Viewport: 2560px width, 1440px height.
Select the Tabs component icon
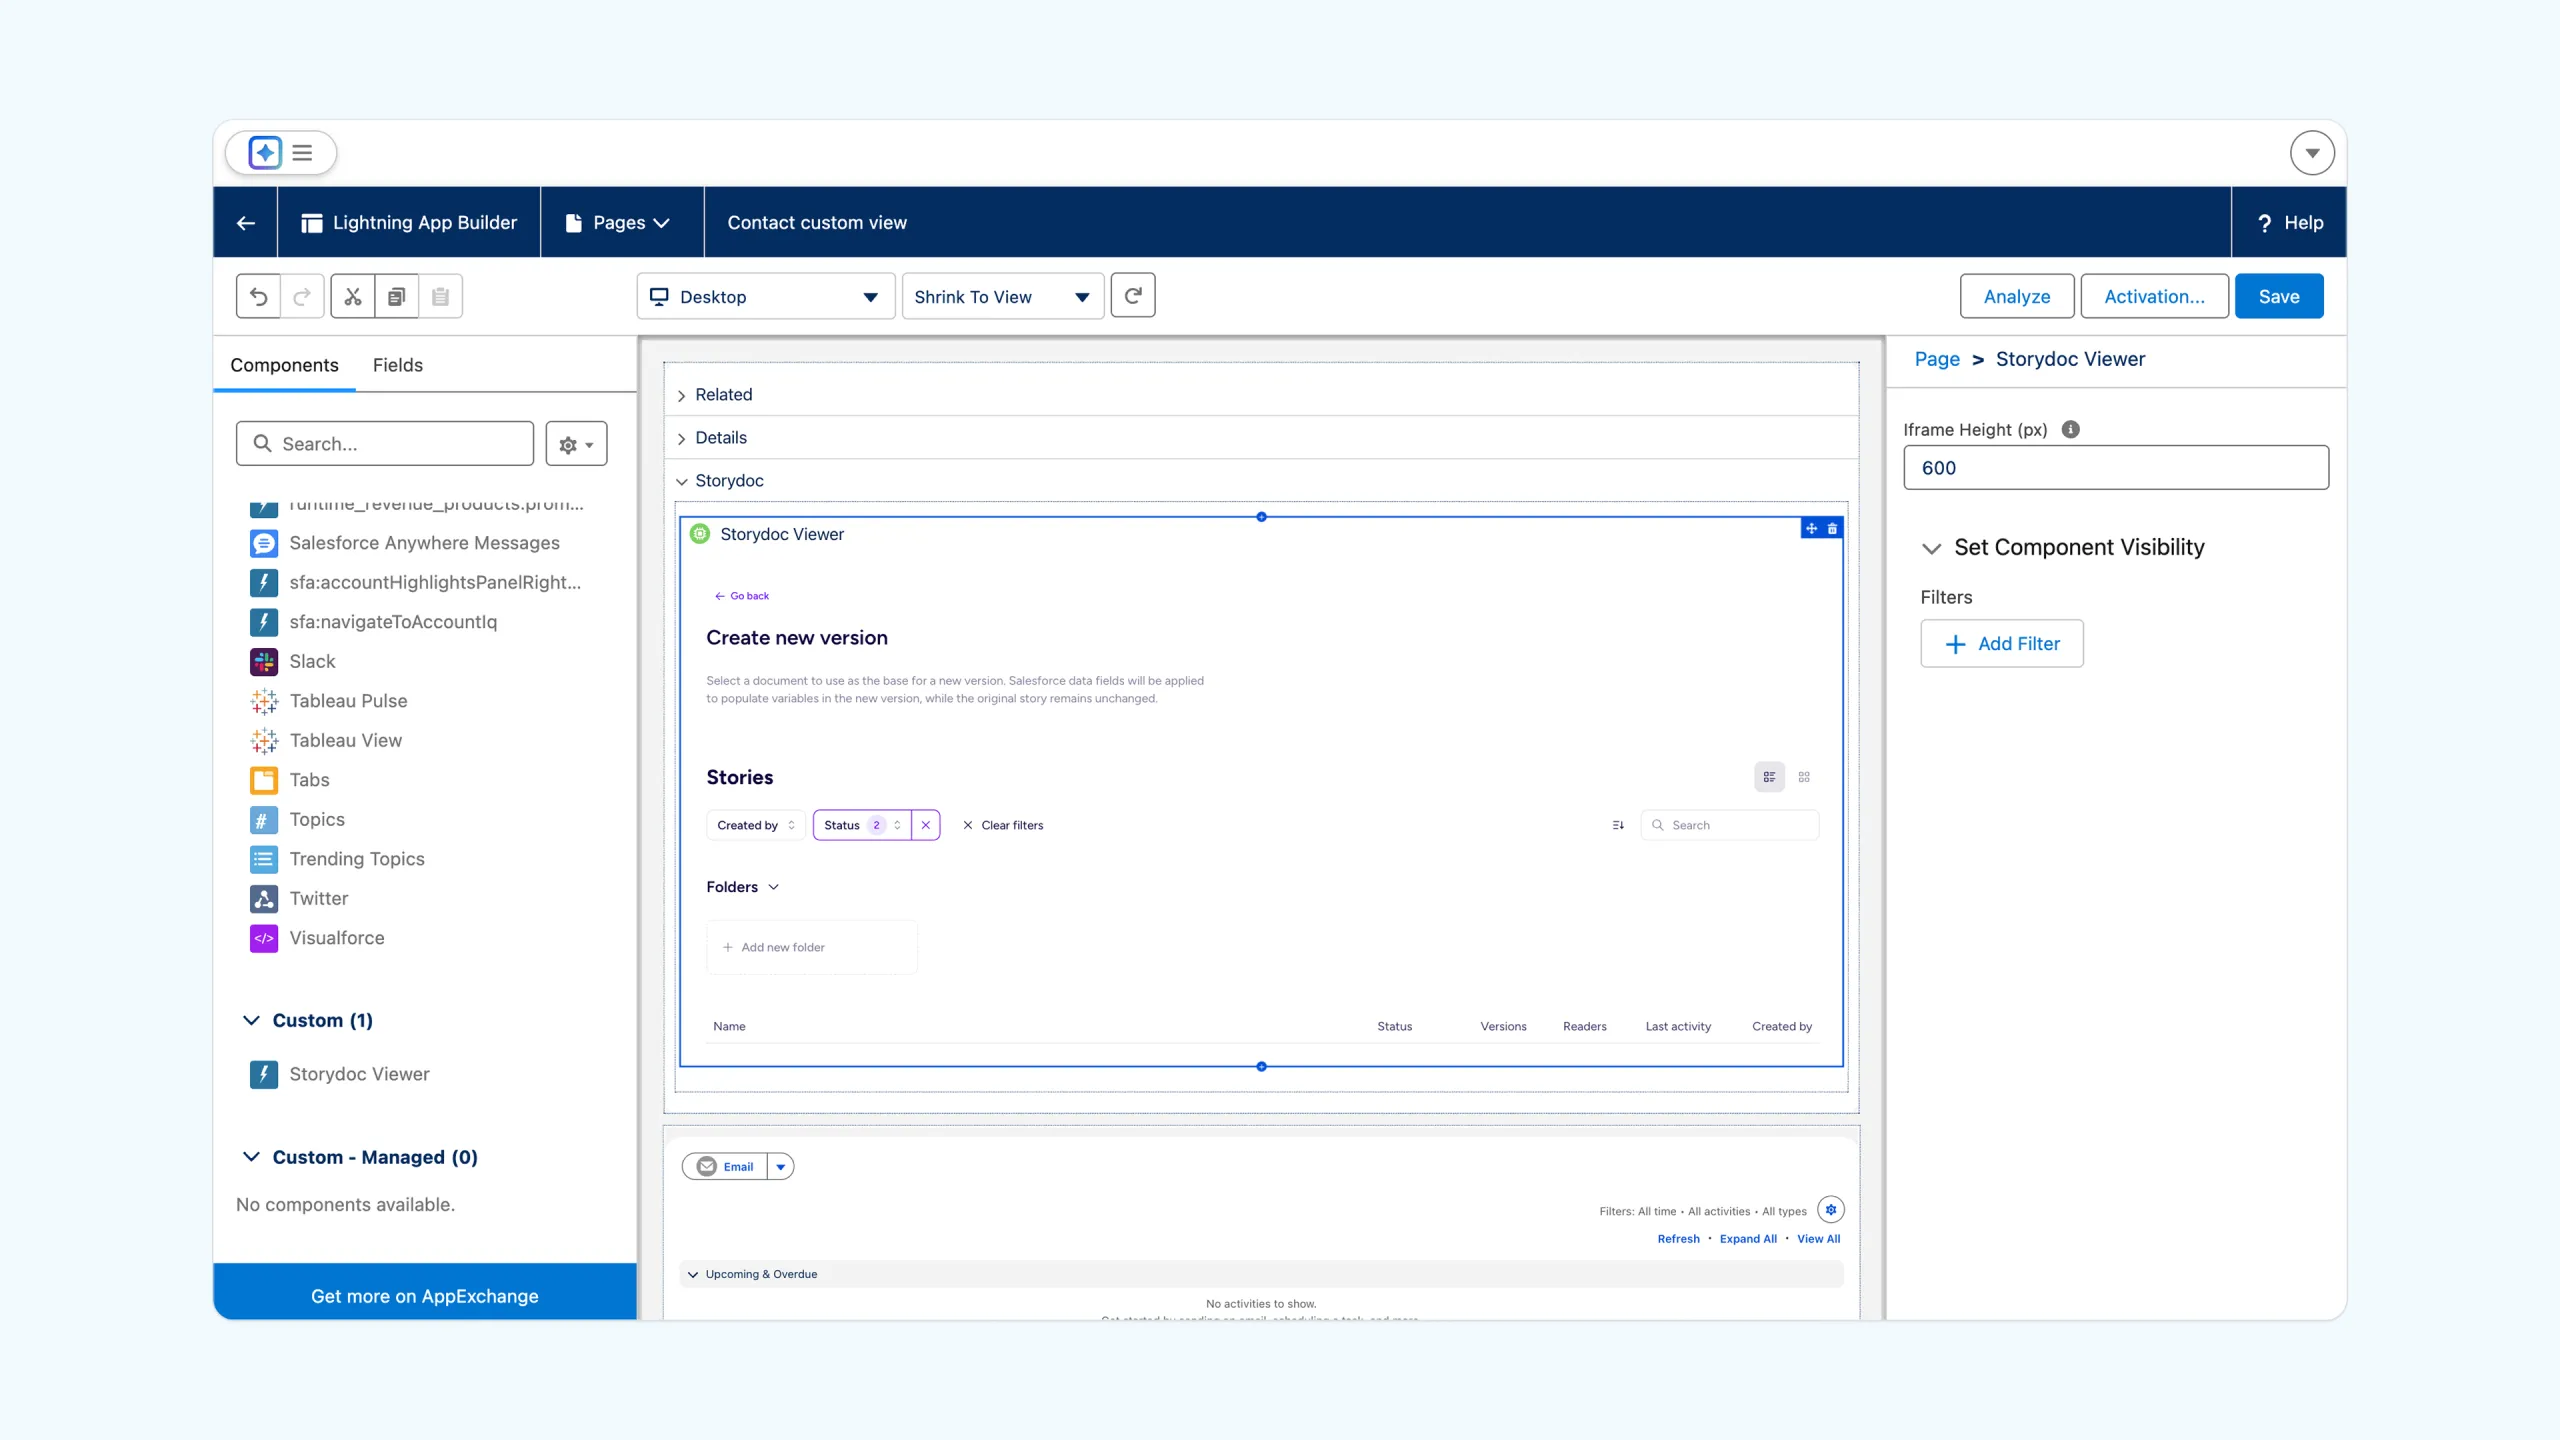tap(264, 780)
